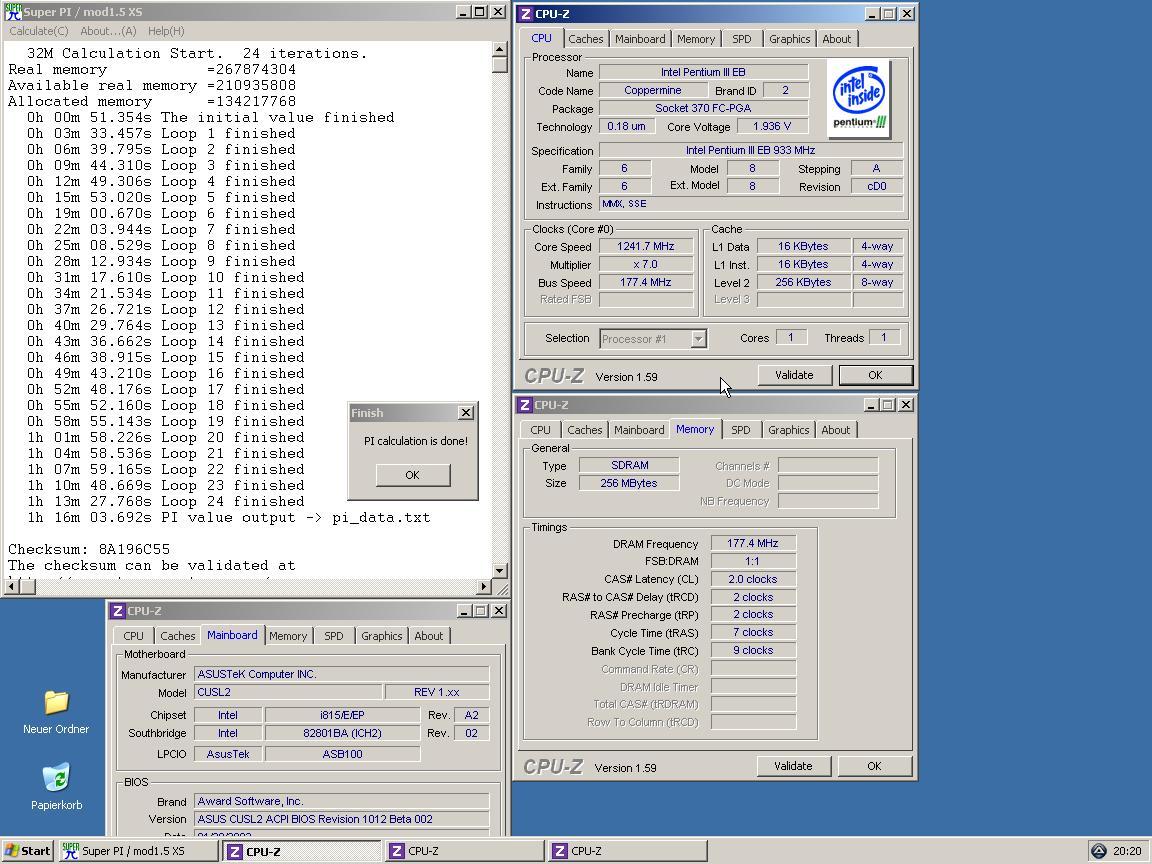The width and height of the screenshot is (1152, 864).
Task: Click the DRAM Frequency 177.4 MHz field
Action: pyautogui.click(x=753, y=543)
